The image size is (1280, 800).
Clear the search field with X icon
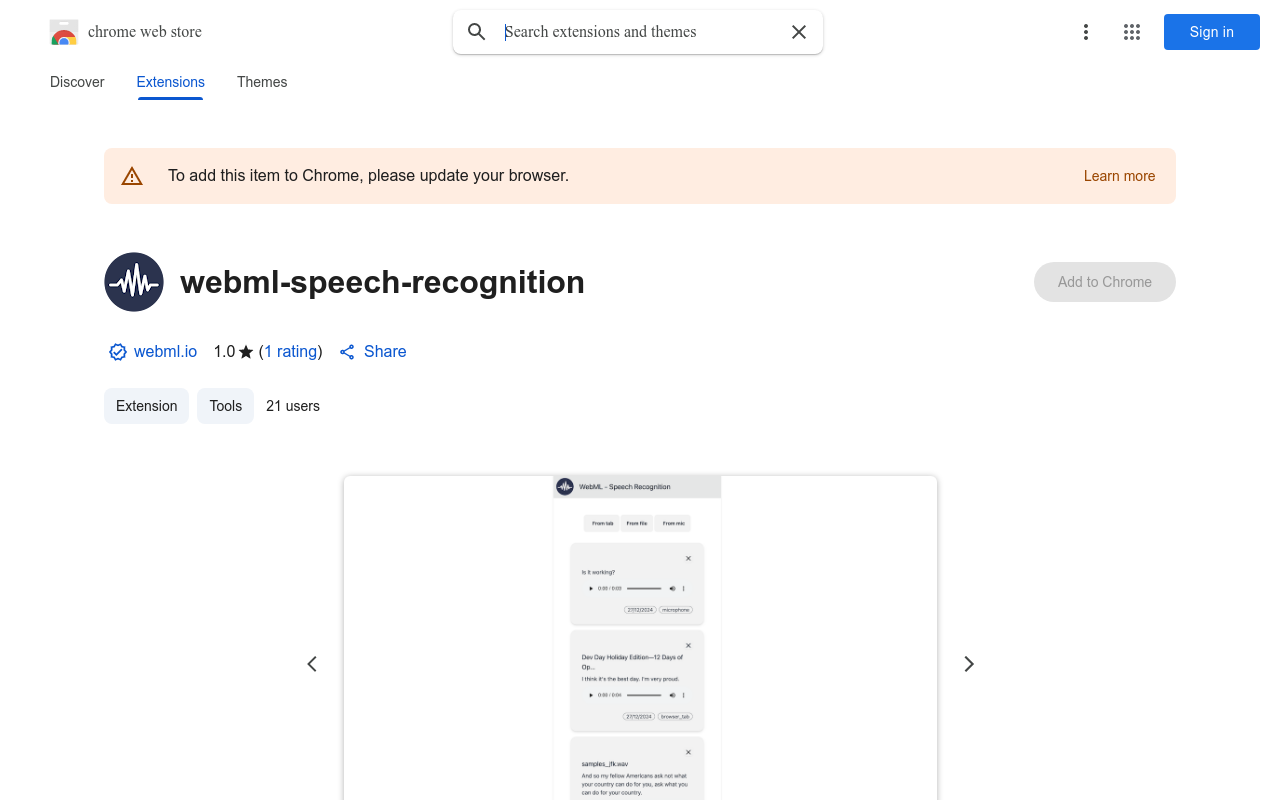[799, 32]
